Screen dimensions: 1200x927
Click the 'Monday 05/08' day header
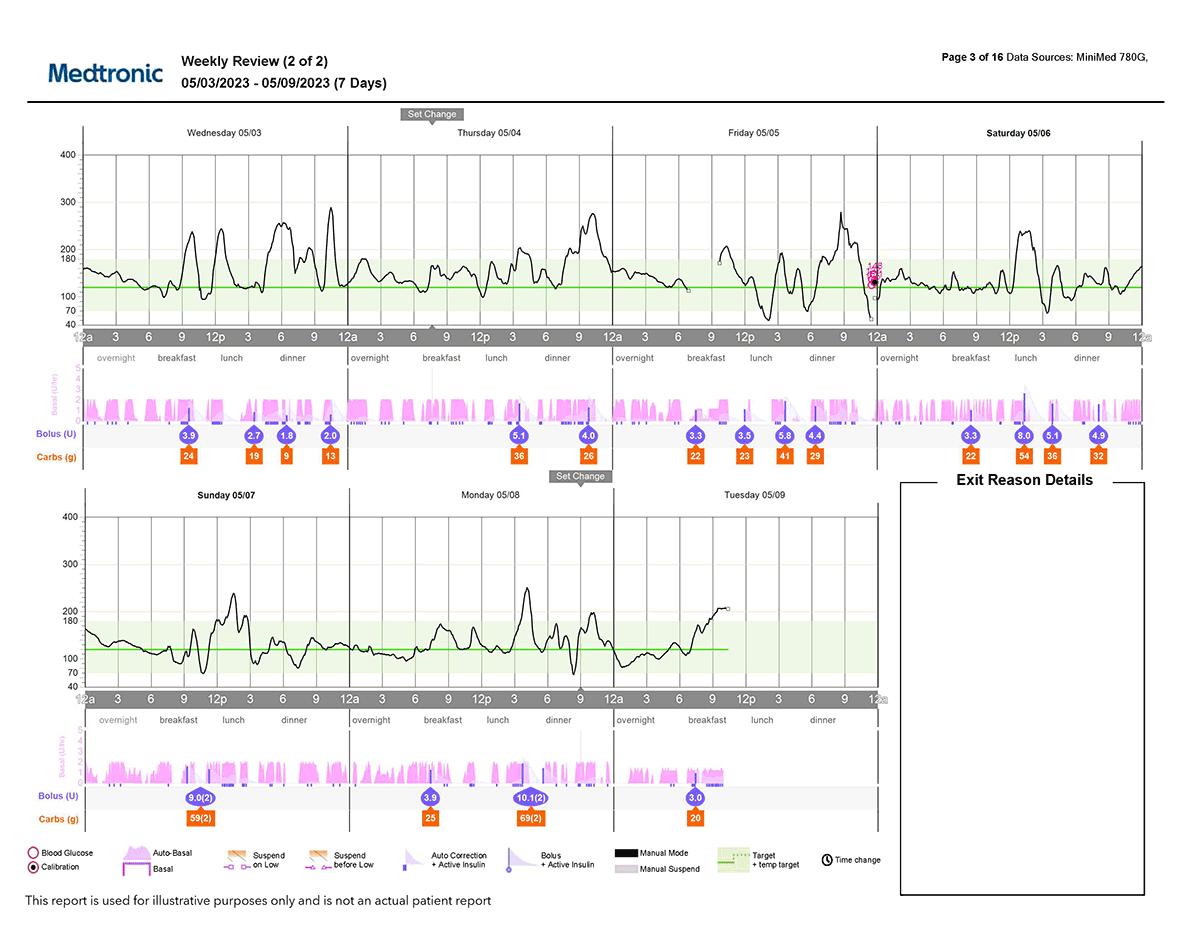click(491, 495)
